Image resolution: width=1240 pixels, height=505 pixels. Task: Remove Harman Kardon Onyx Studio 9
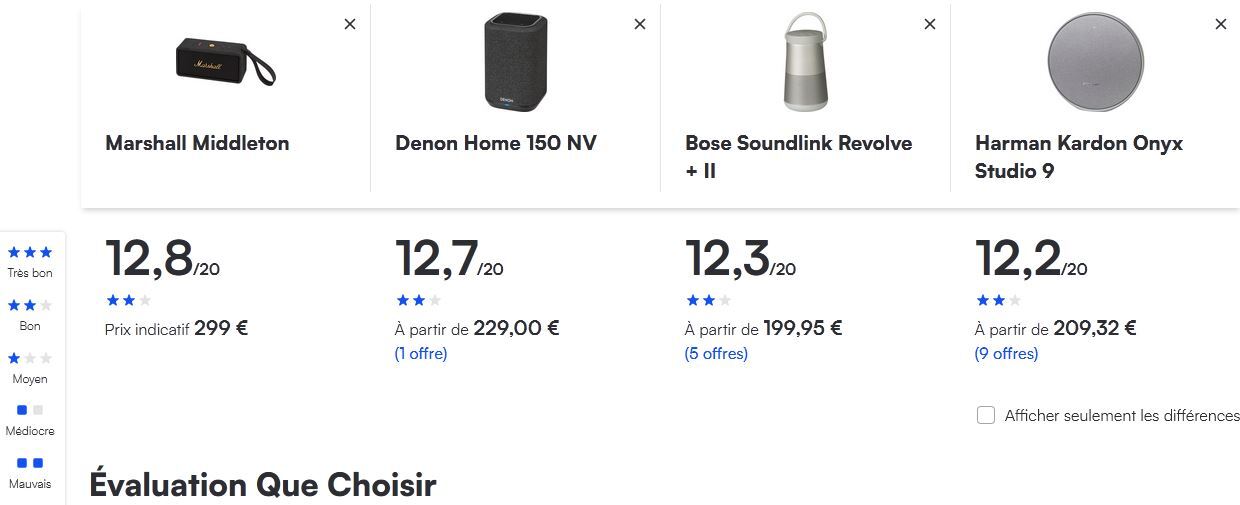[x=1220, y=25]
